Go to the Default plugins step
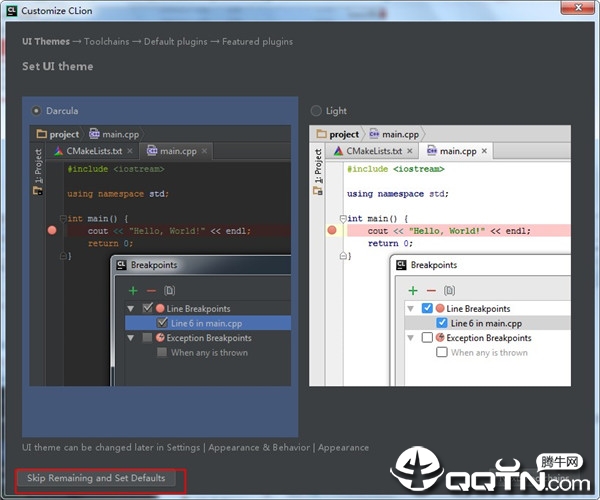The image size is (600, 500). (x=176, y=42)
